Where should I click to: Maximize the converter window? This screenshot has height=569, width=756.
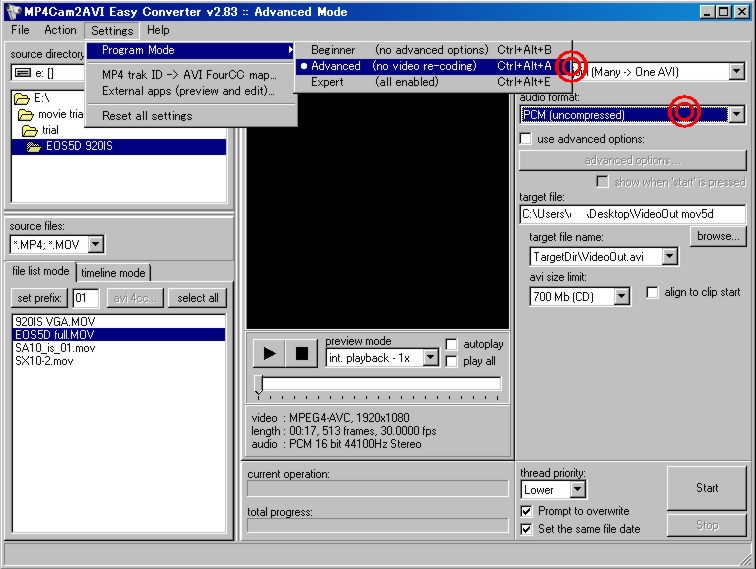point(724,12)
